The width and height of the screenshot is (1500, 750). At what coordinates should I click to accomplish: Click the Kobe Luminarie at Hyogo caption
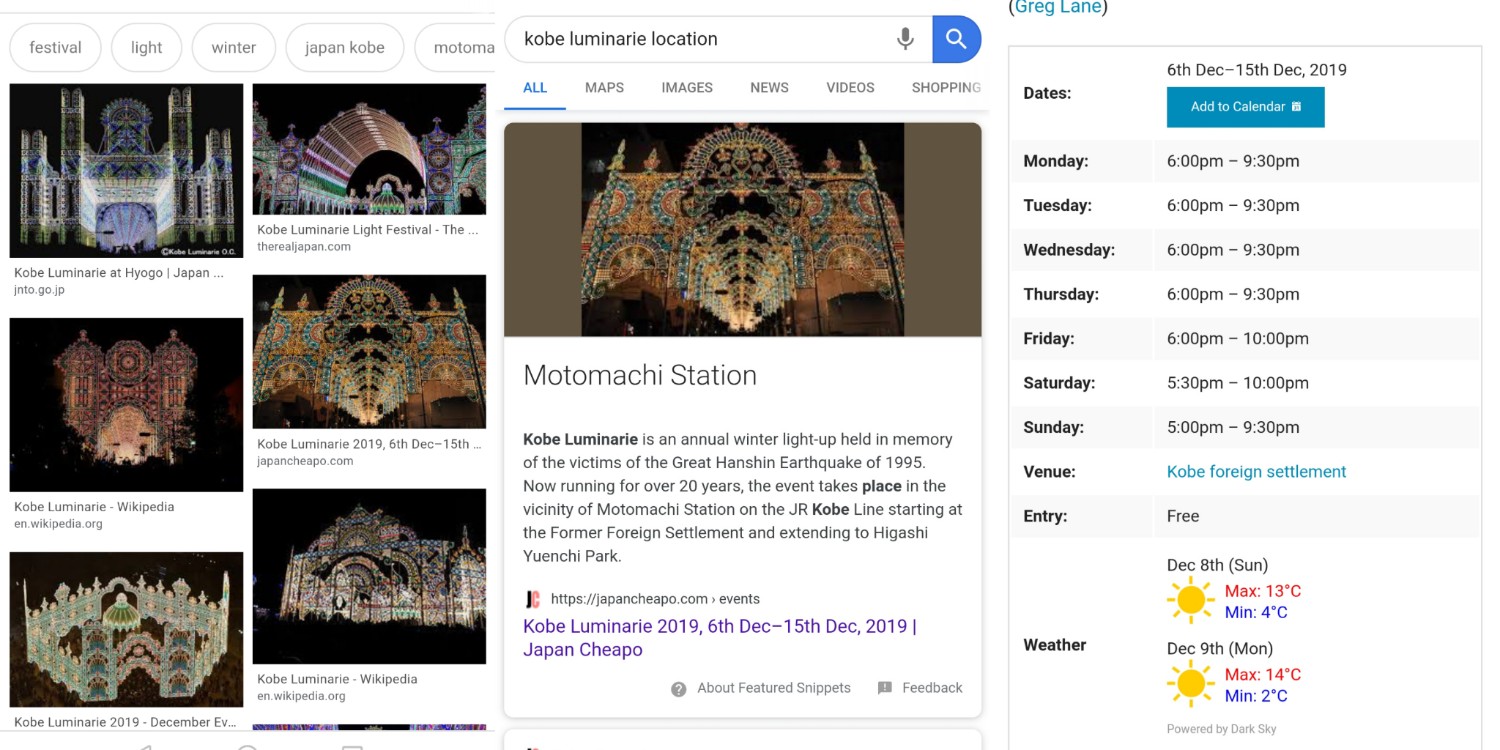119,273
